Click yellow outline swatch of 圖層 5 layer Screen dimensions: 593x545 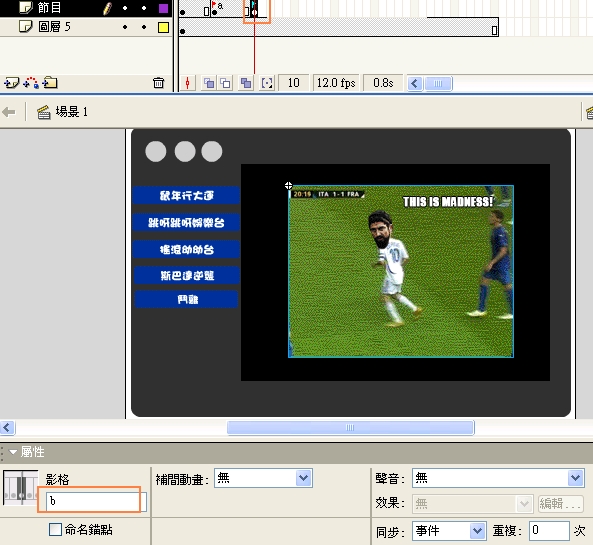pyautogui.click(x=163, y=27)
